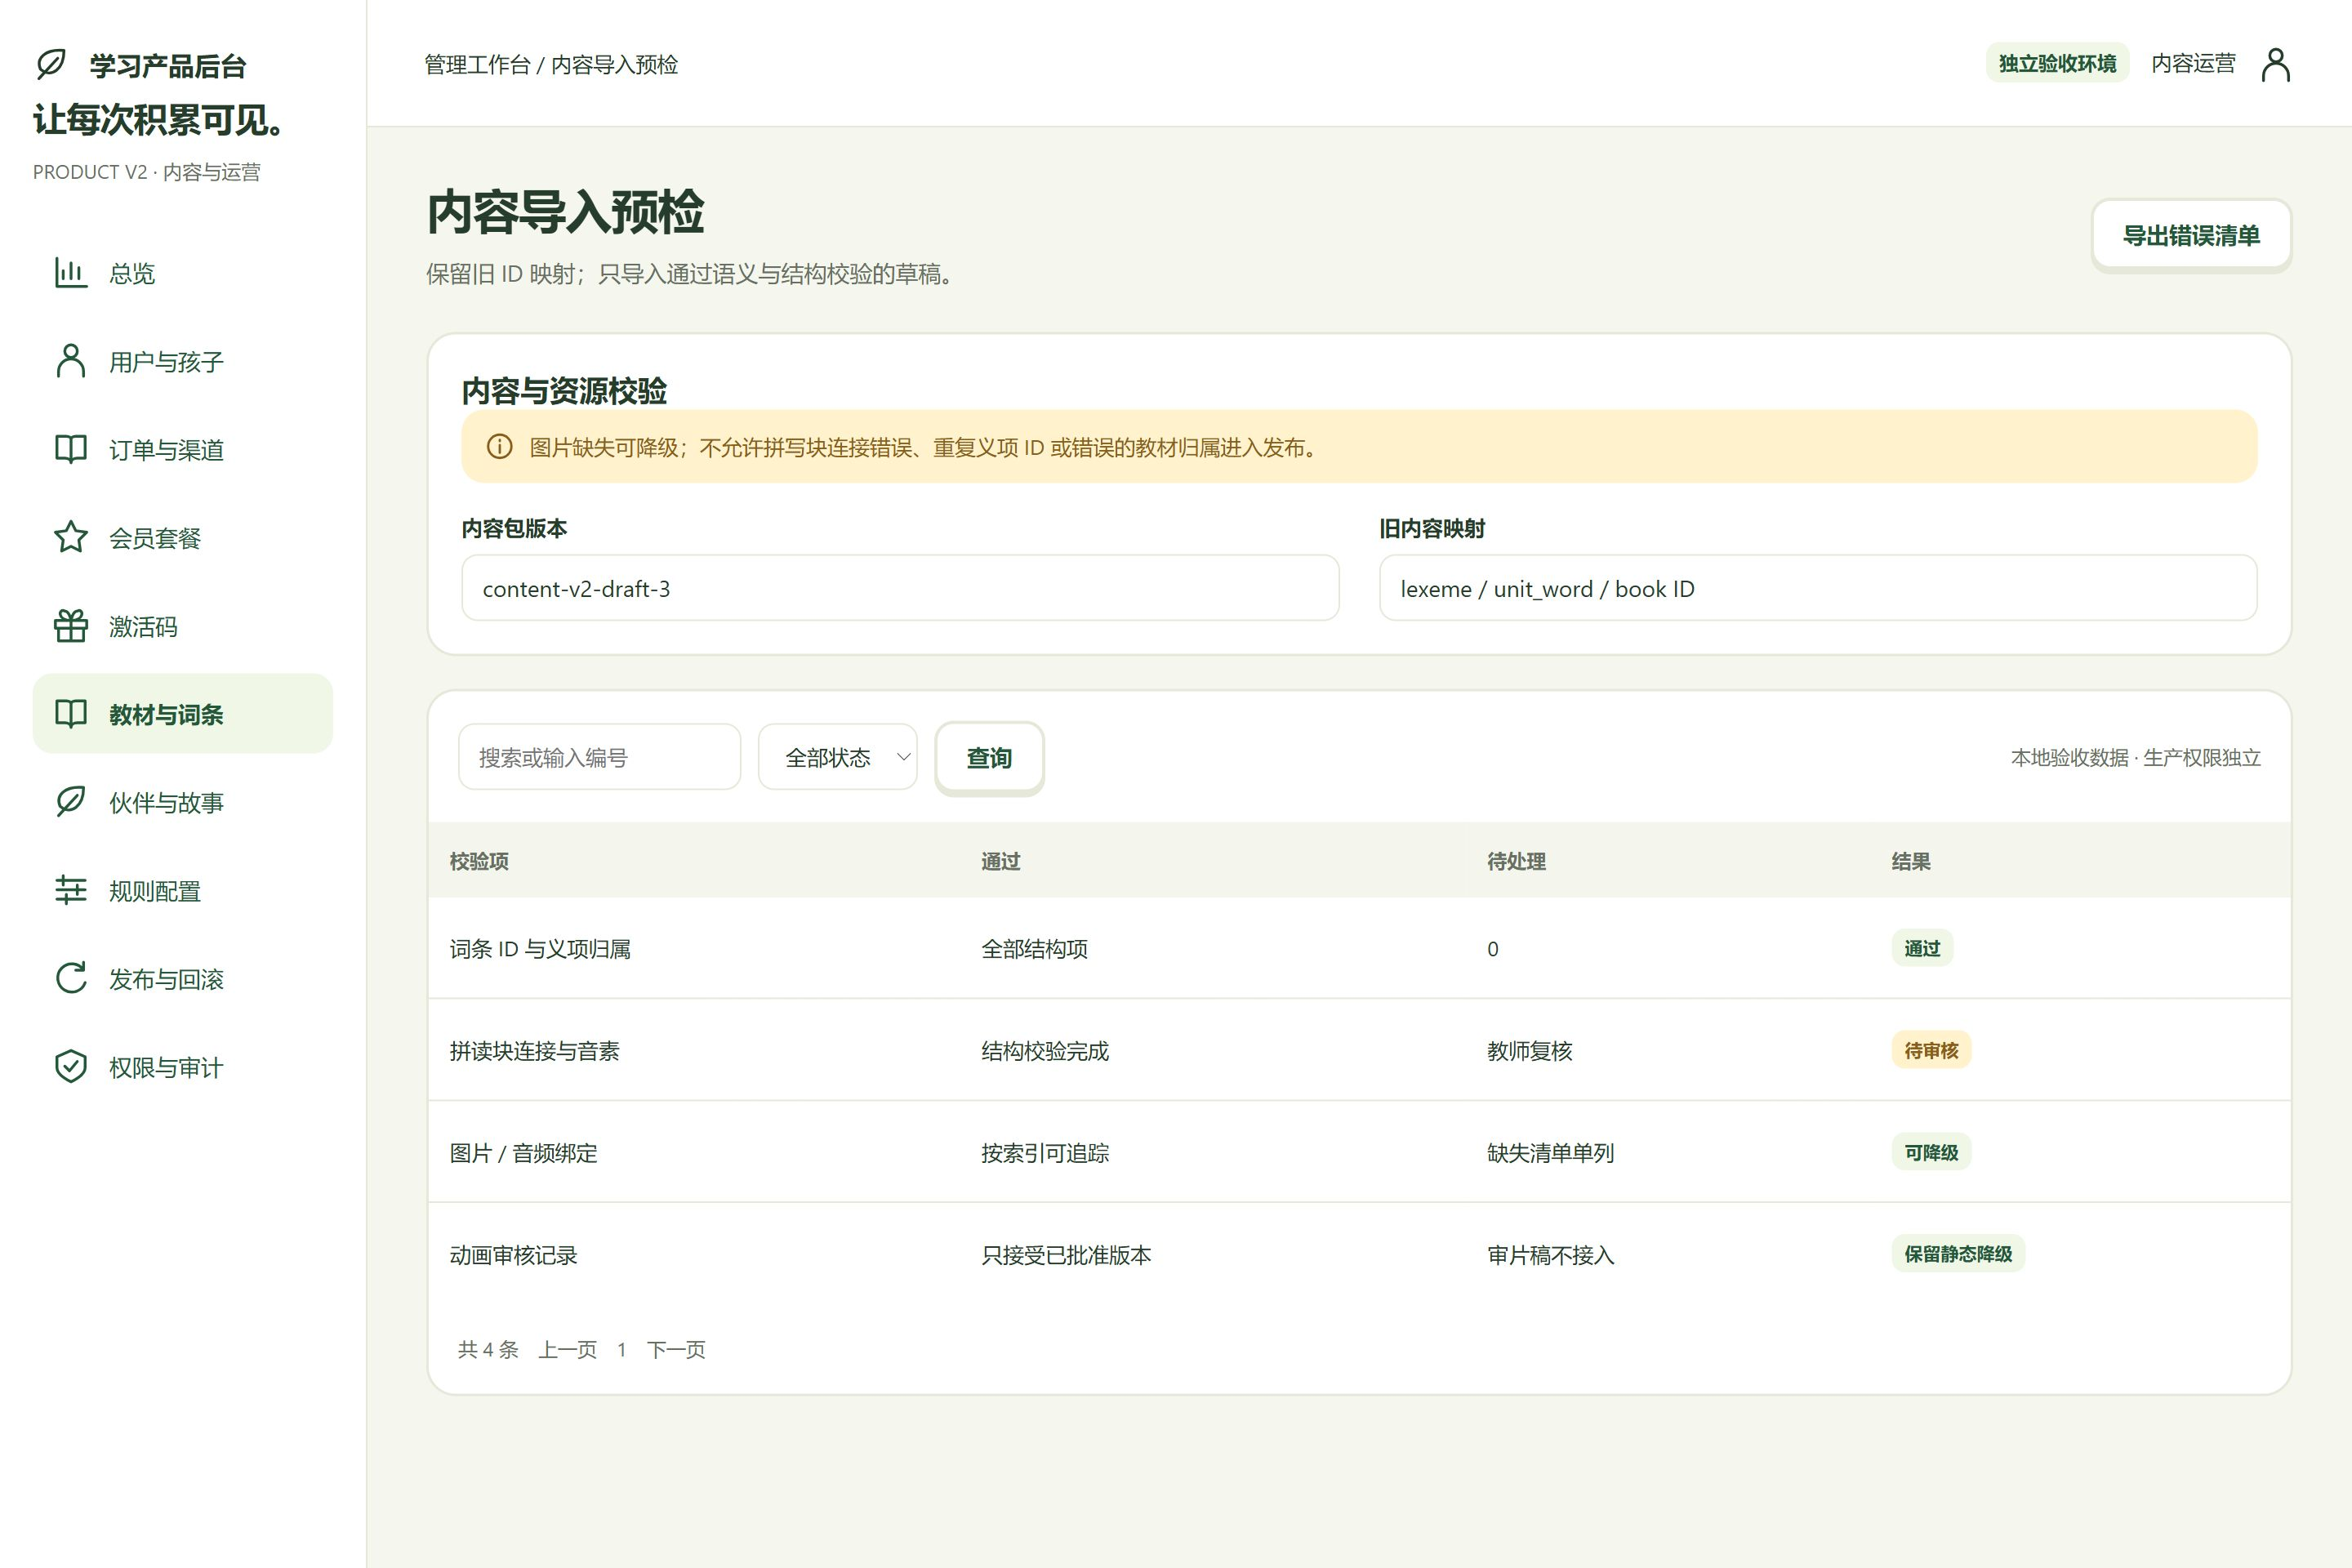
Task: Click the refresh arrow icon for 发布与回滚
Action: [70, 978]
